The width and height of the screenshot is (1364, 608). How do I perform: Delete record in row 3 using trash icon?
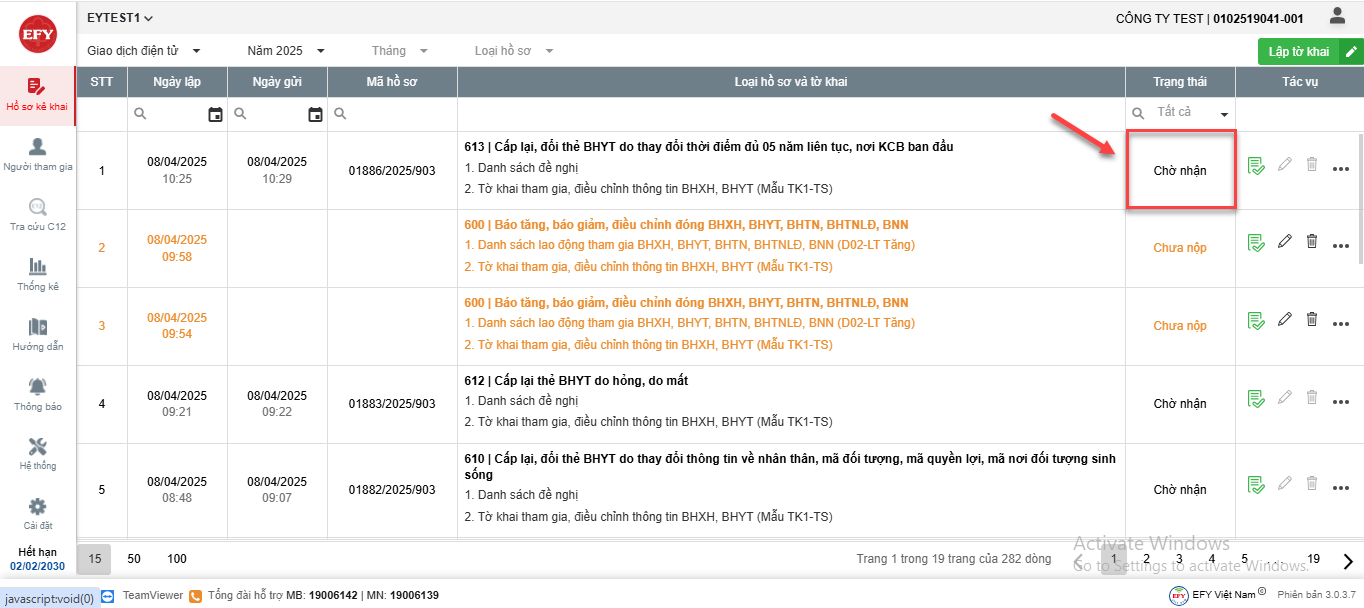(1312, 319)
